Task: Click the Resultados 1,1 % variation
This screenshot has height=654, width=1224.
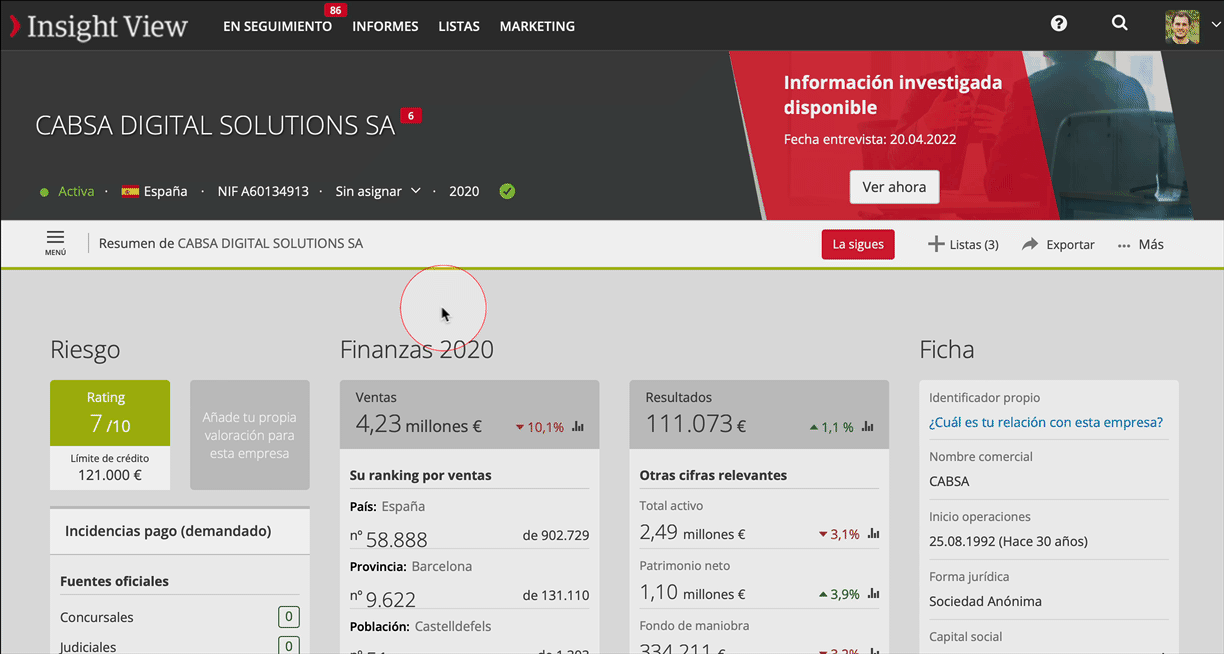Action: [x=832, y=427]
